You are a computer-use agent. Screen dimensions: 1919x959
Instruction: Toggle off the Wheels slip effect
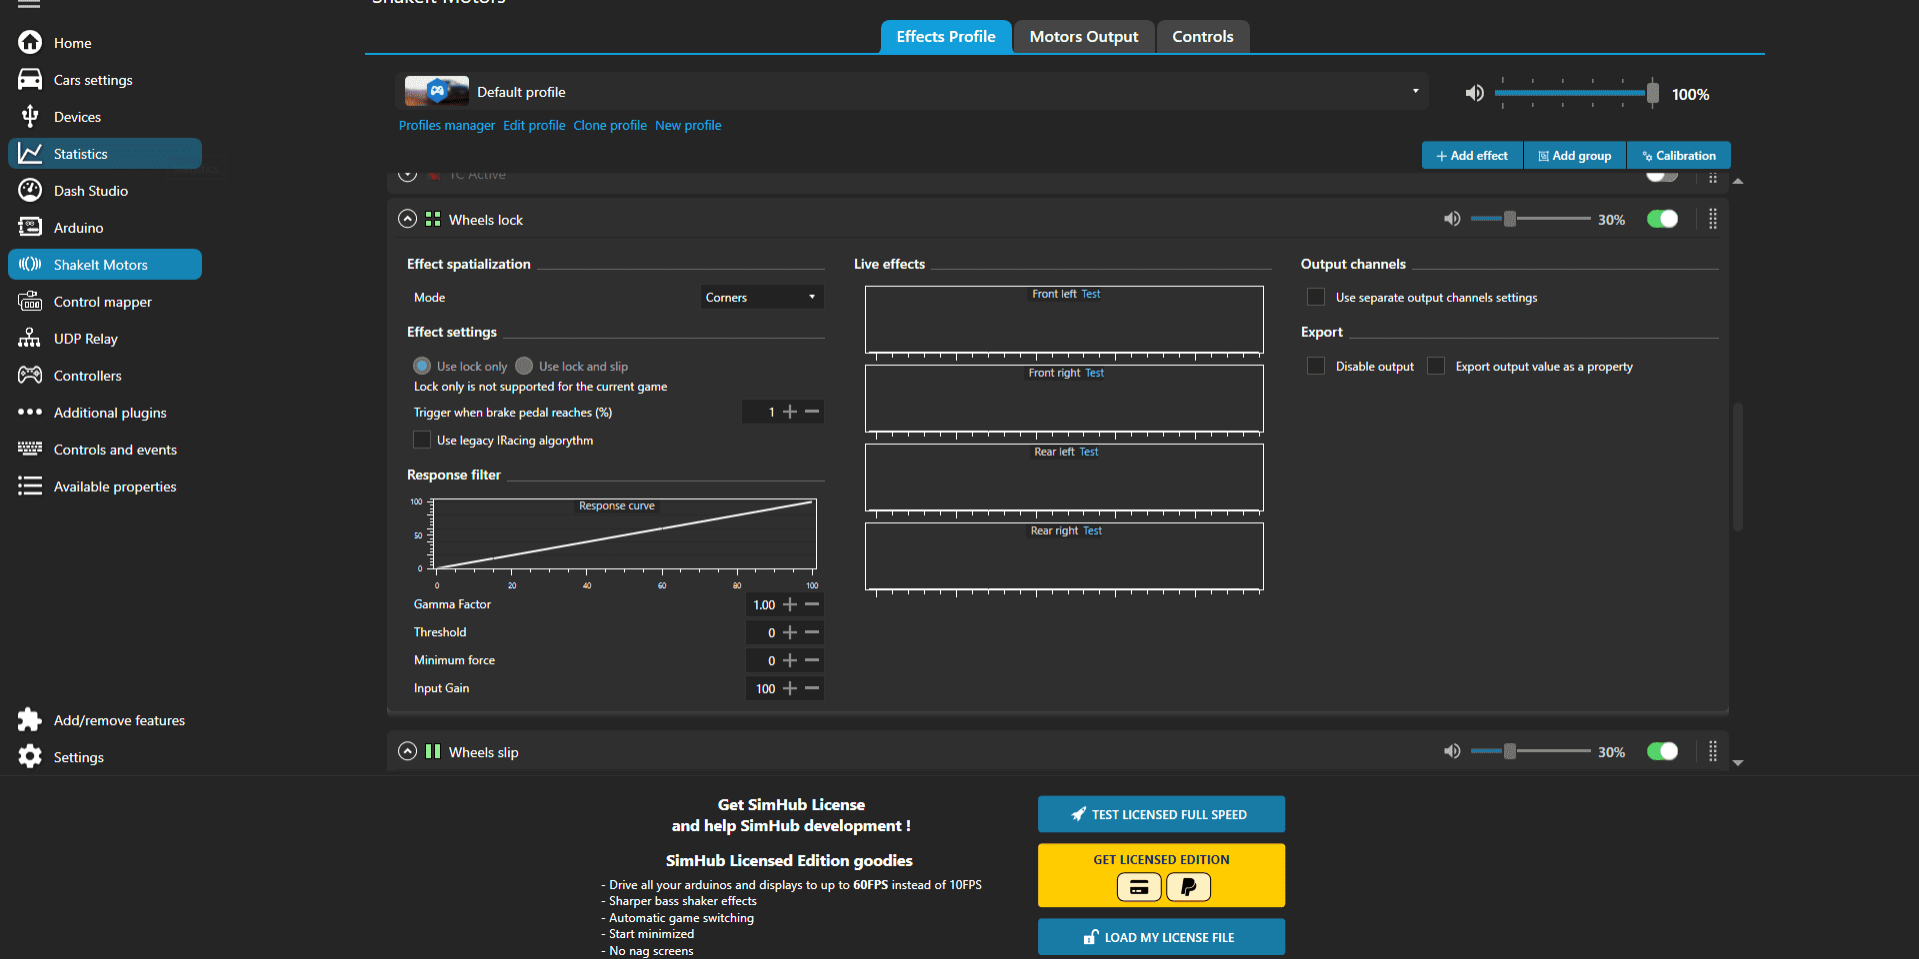[1661, 751]
